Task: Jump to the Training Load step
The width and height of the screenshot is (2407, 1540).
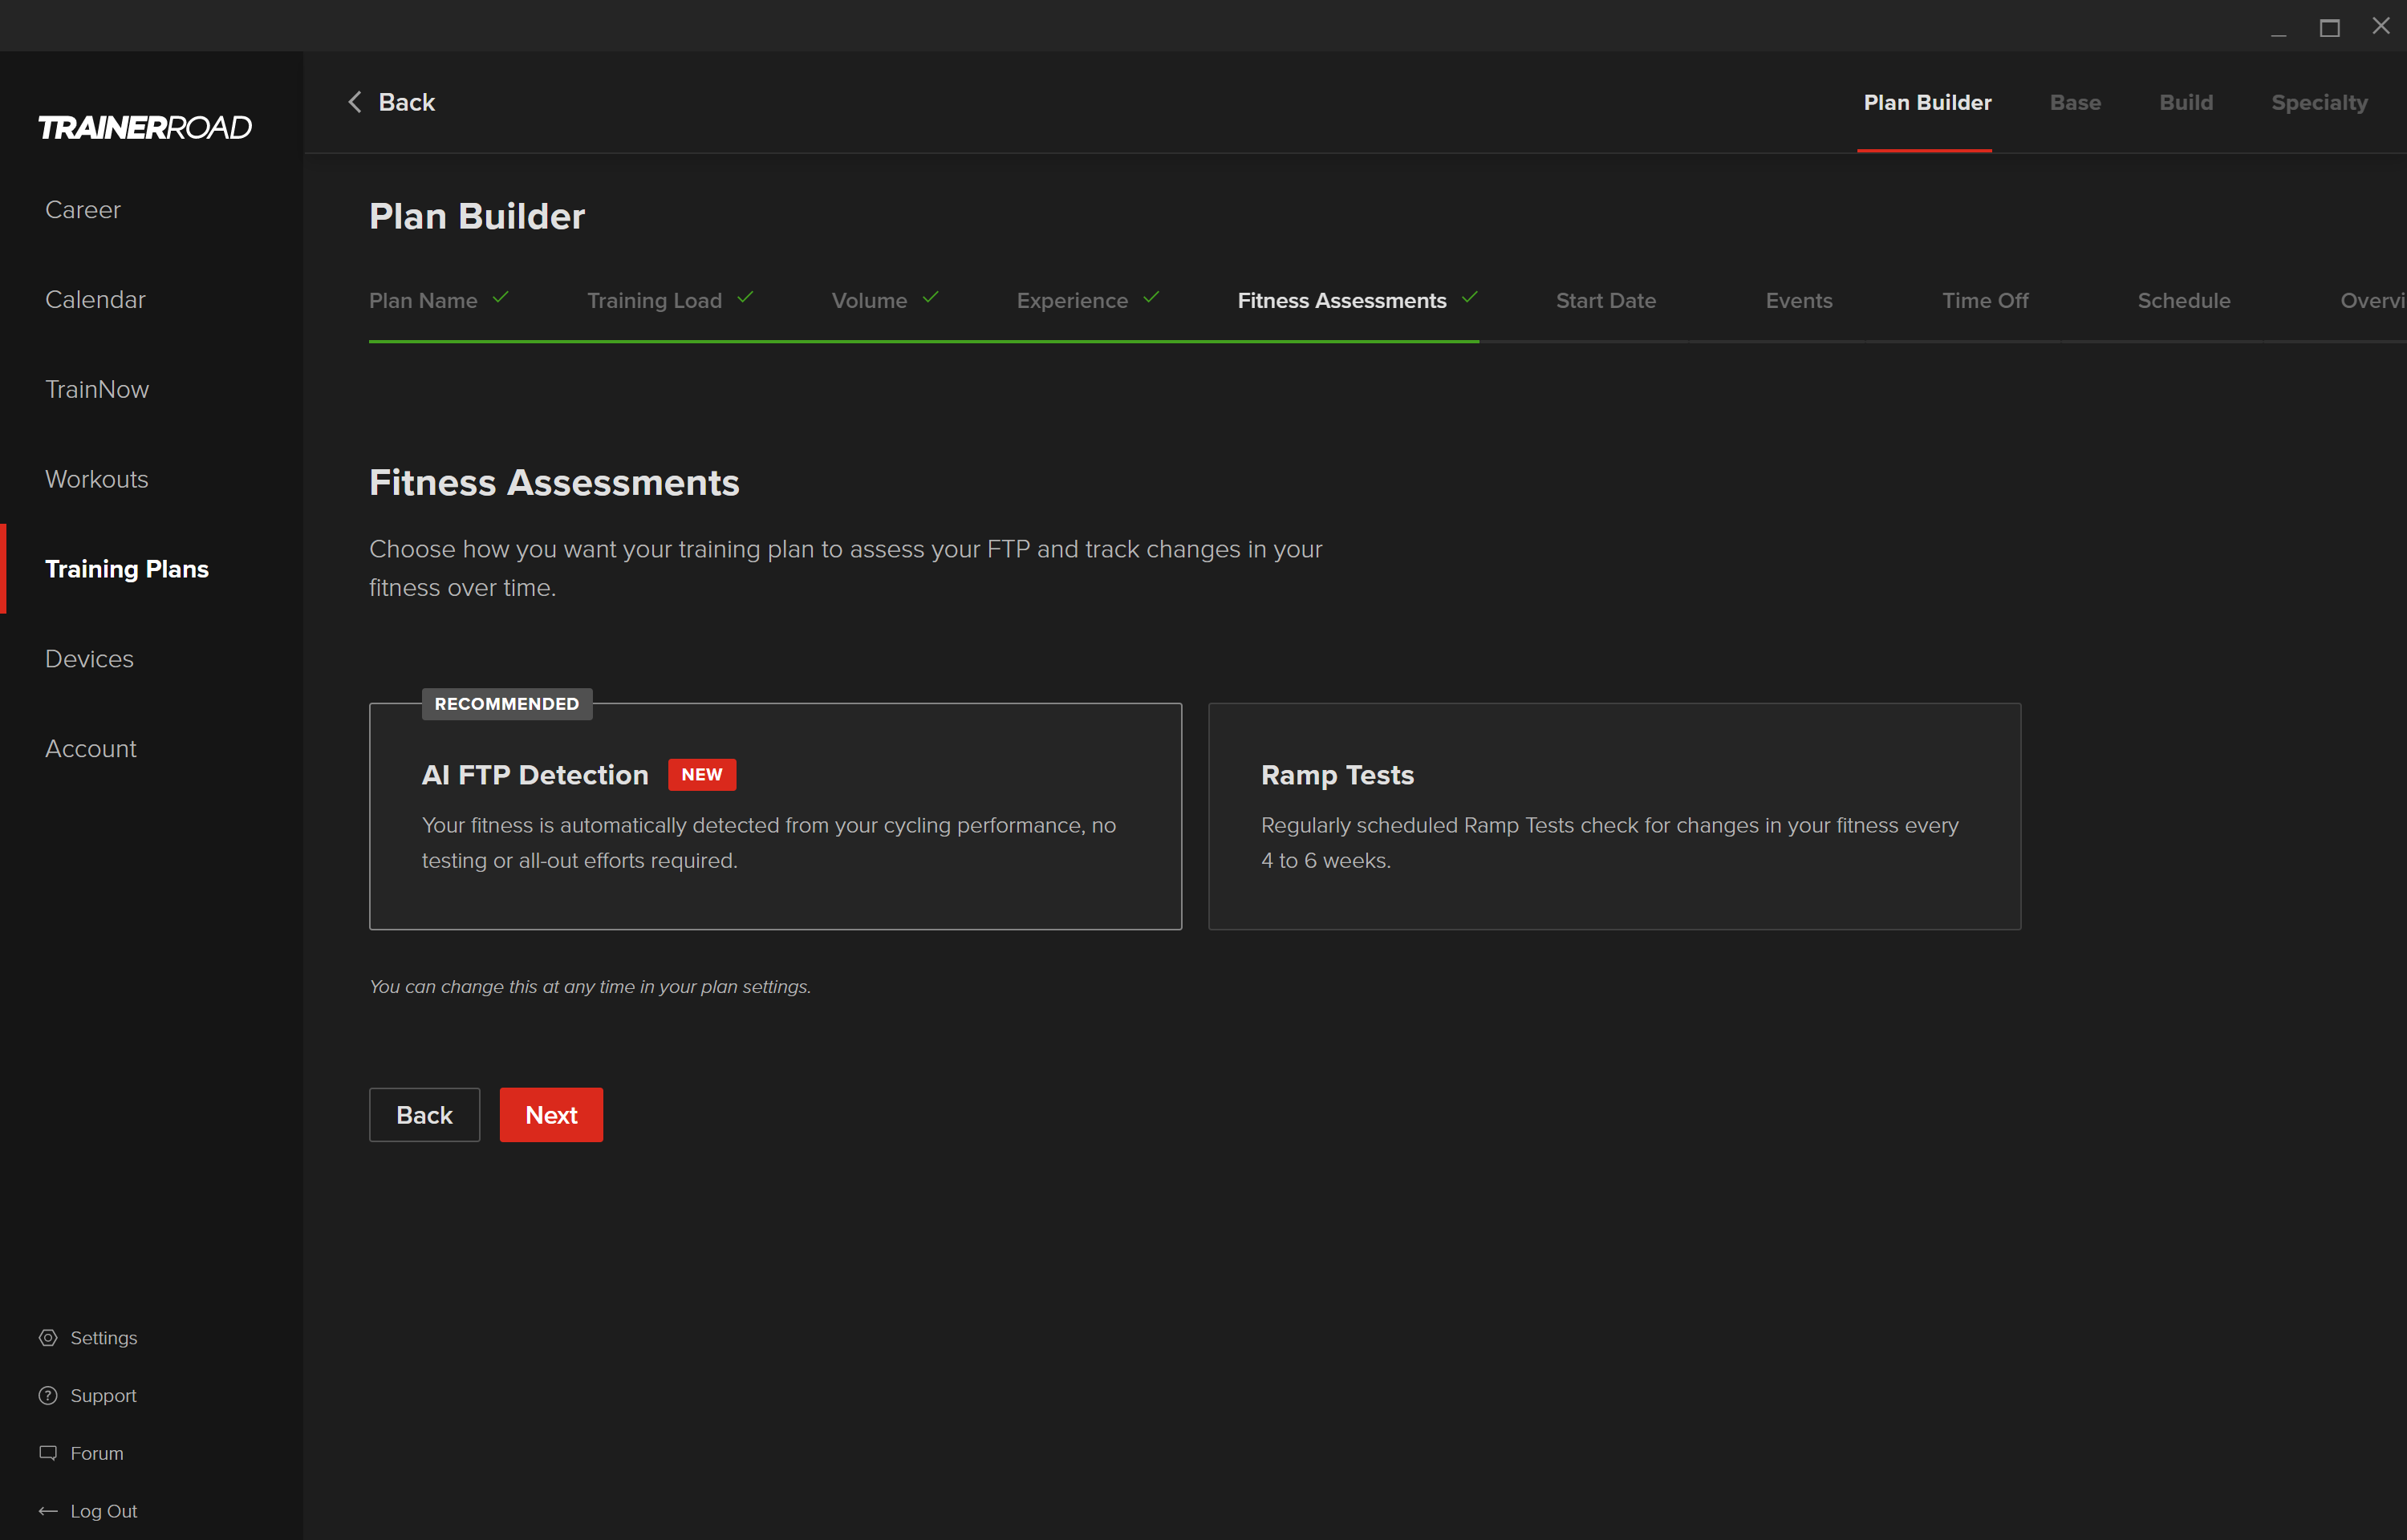Action: [654, 300]
